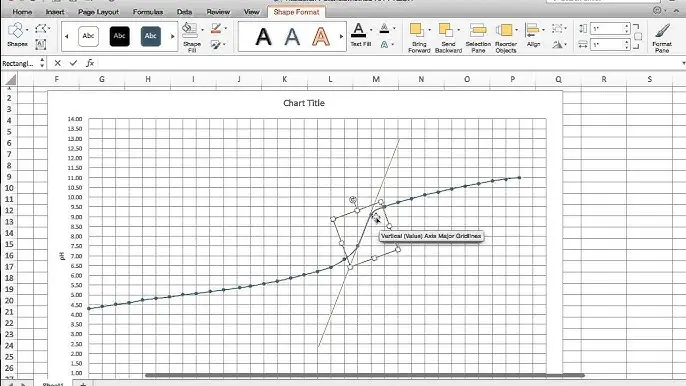Show more WordArt styles
This screenshot has height=386, width=686.
point(341,36)
